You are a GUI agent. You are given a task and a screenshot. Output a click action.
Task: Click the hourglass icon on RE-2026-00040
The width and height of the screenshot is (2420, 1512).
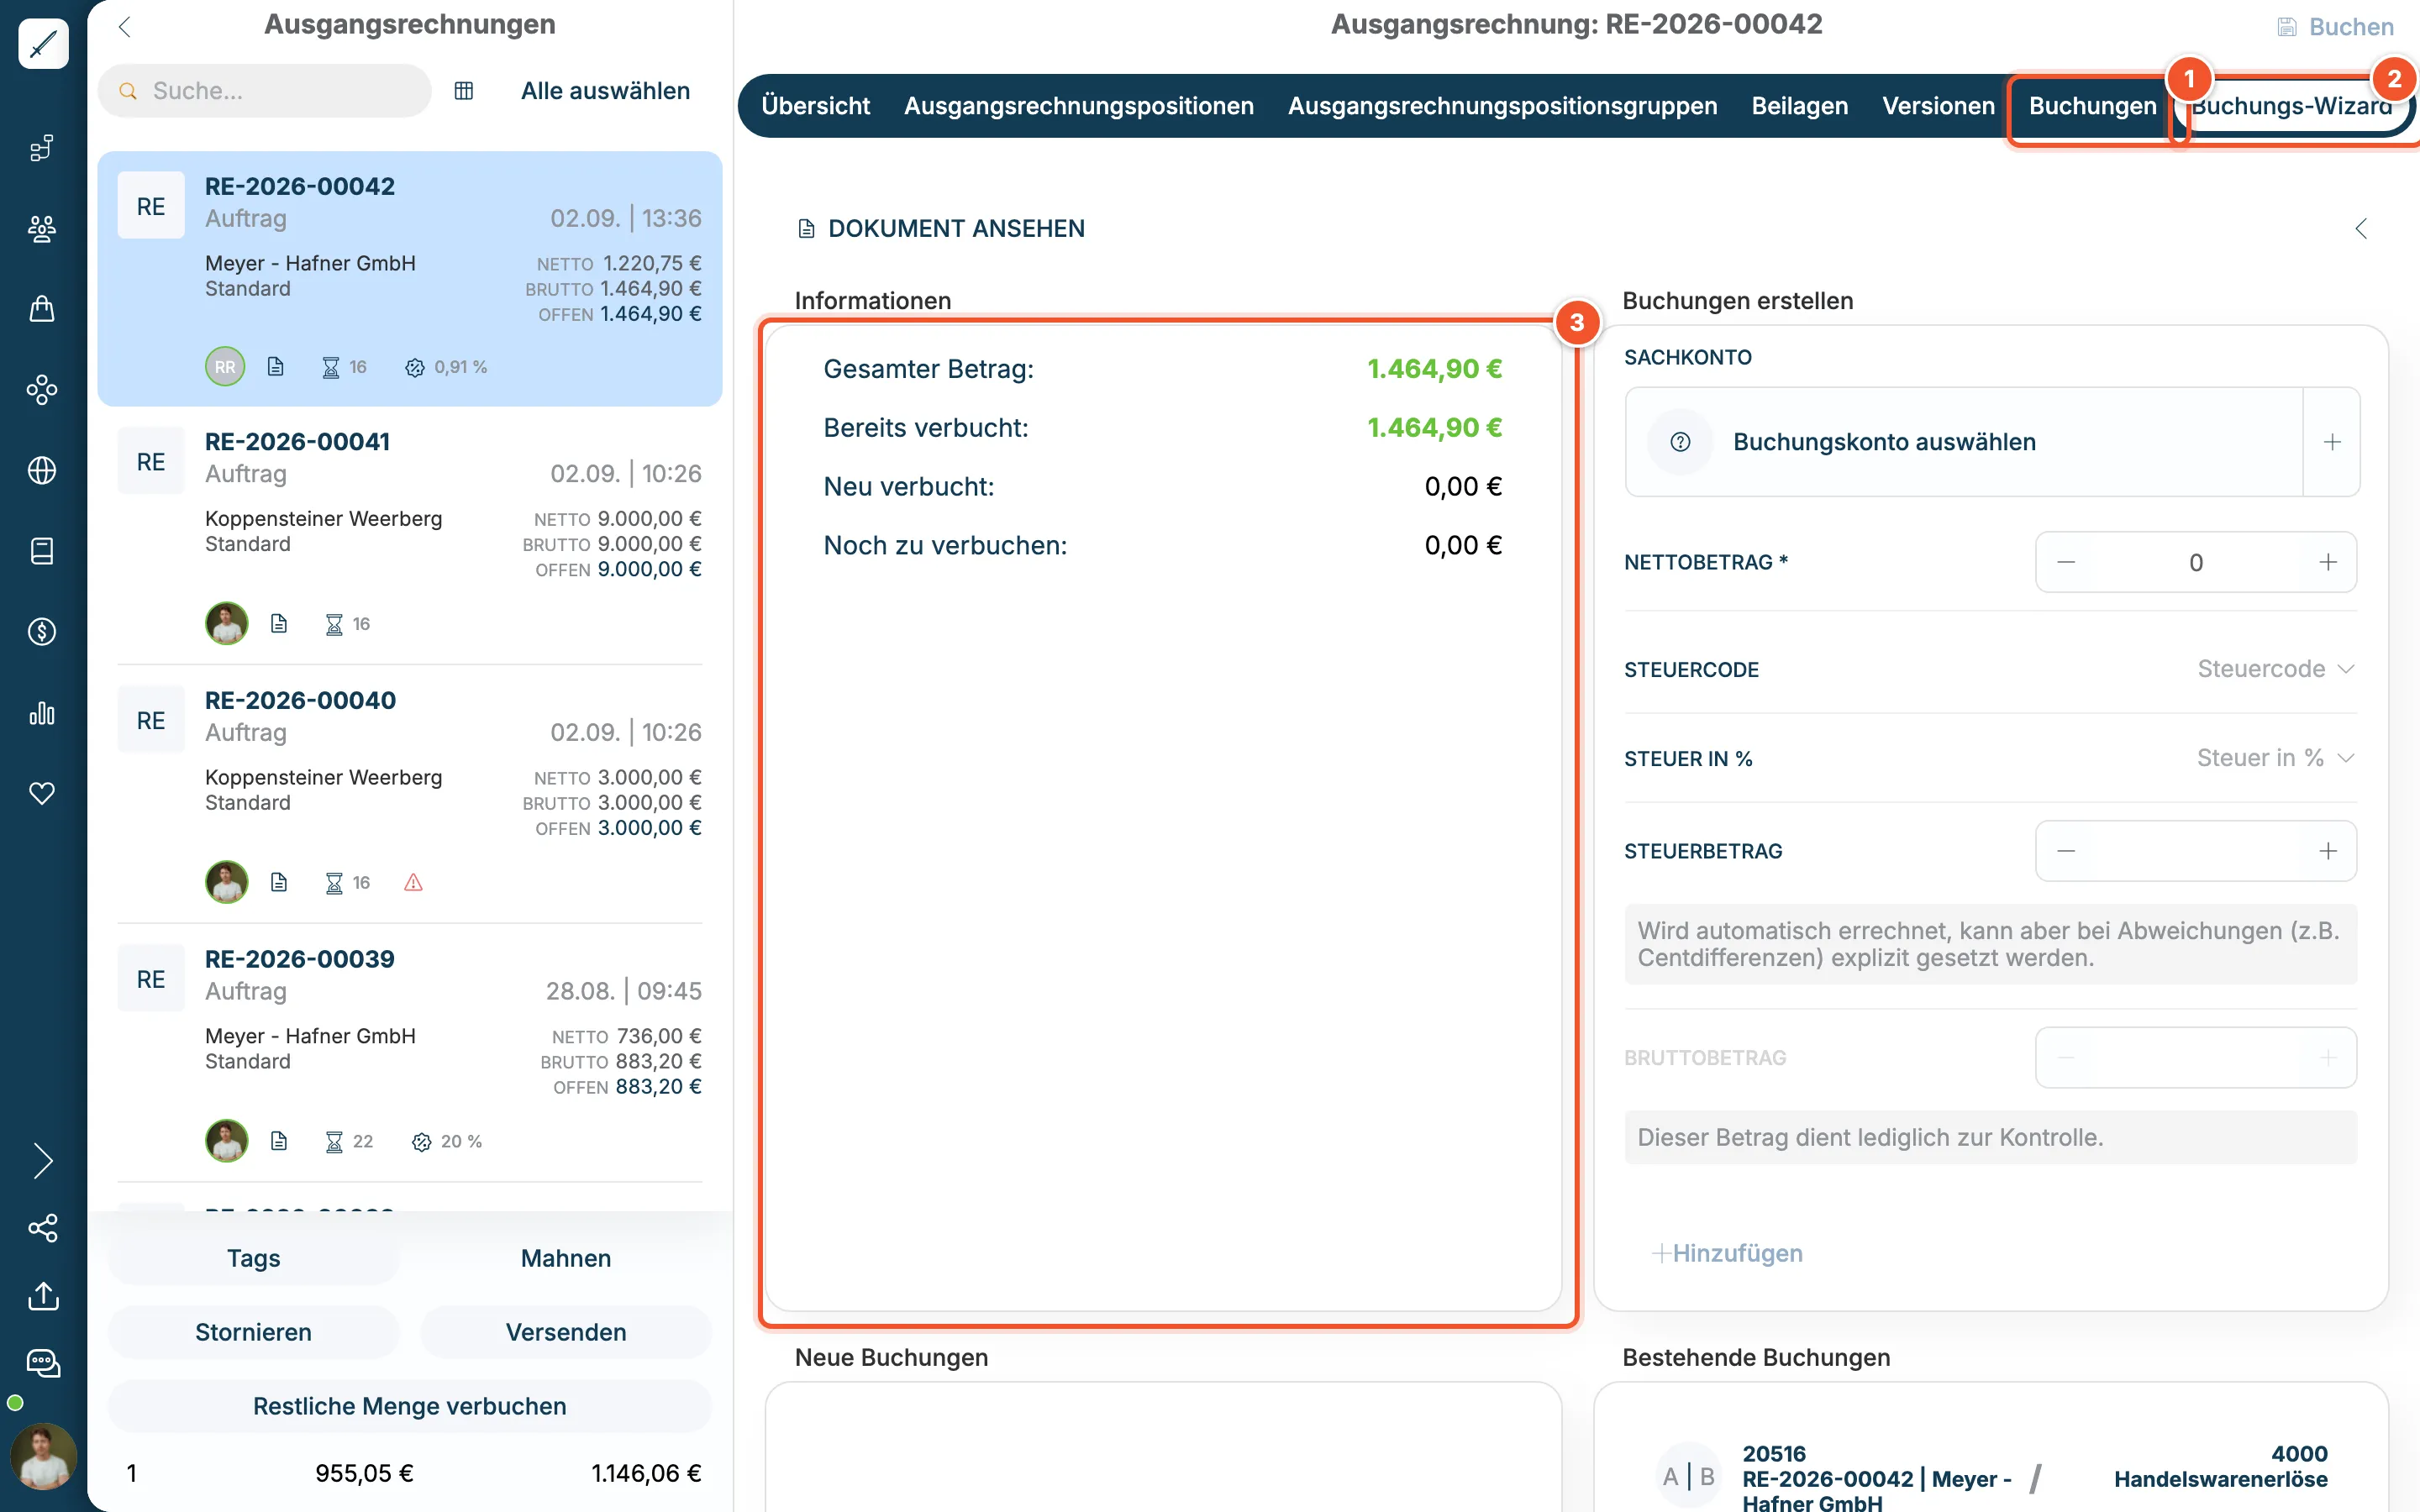(334, 882)
